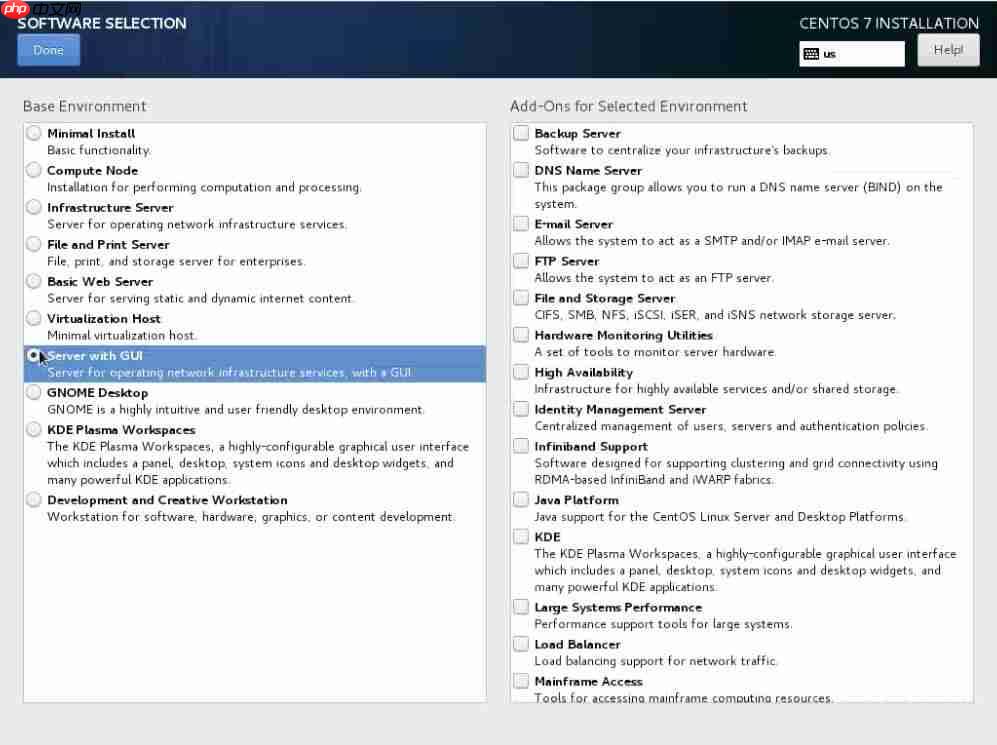Viewport: 997px width, 745px height.
Task: Click 'Workstation for software, hardware, graphics' description
Action: click(251, 517)
